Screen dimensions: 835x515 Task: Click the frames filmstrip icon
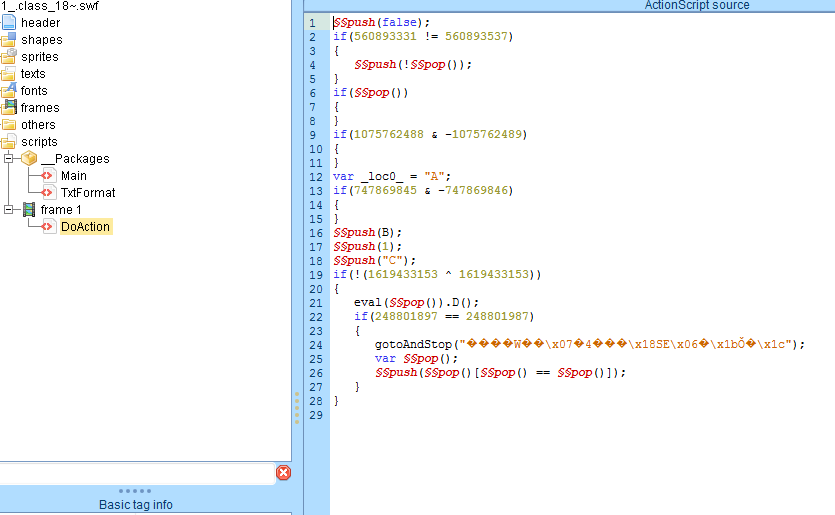click(x=9, y=108)
